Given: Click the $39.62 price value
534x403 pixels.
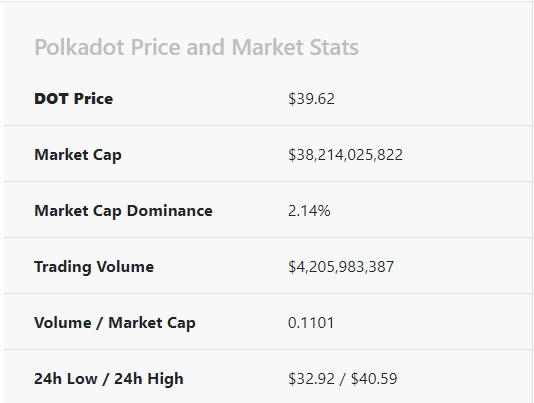Looking at the screenshot, I should pyautogui.click(x=311, y=99).
